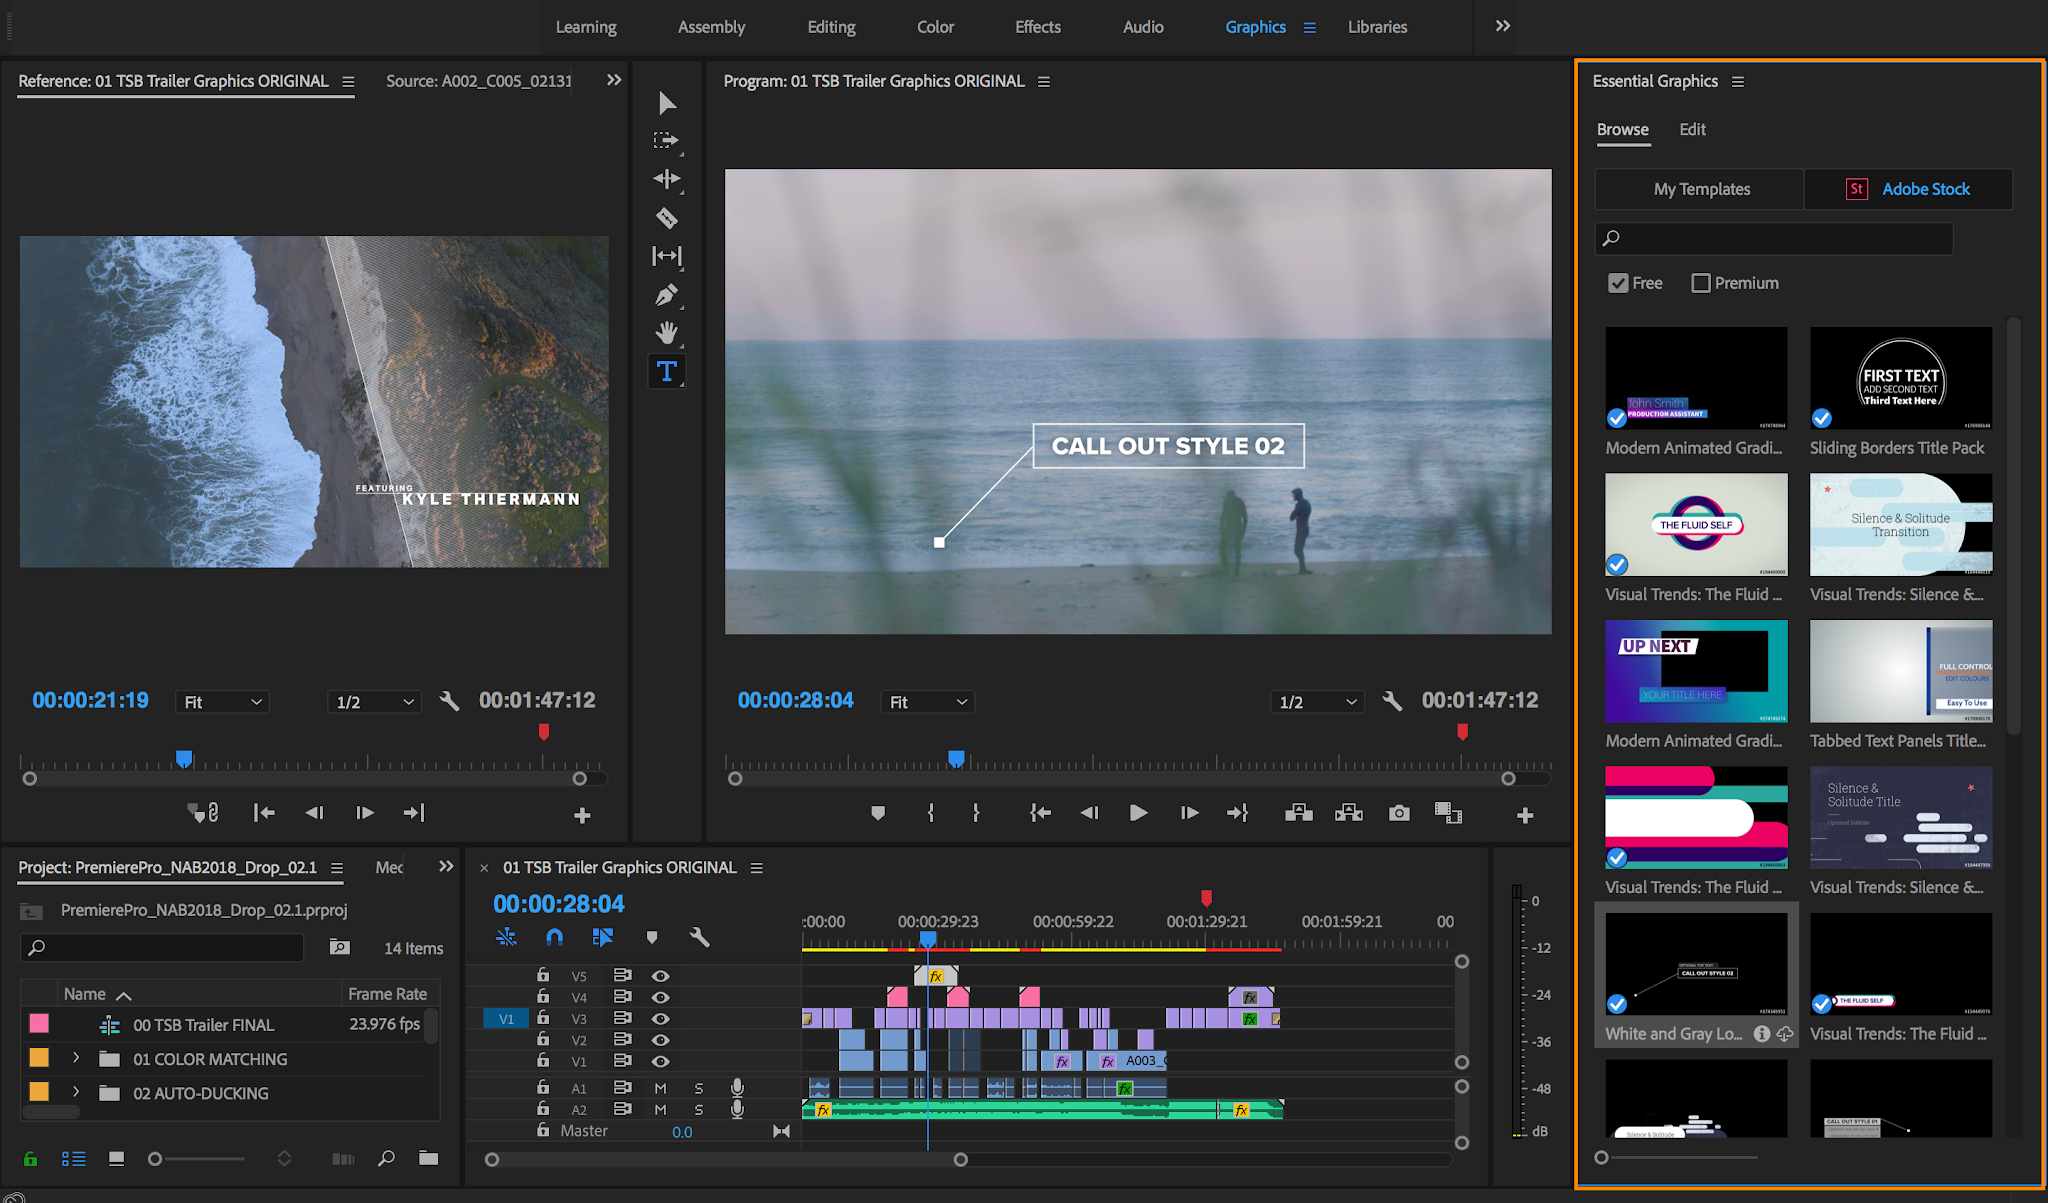
Task: Click the Snap toggle icon in timeline
Action: pos(556,935)
